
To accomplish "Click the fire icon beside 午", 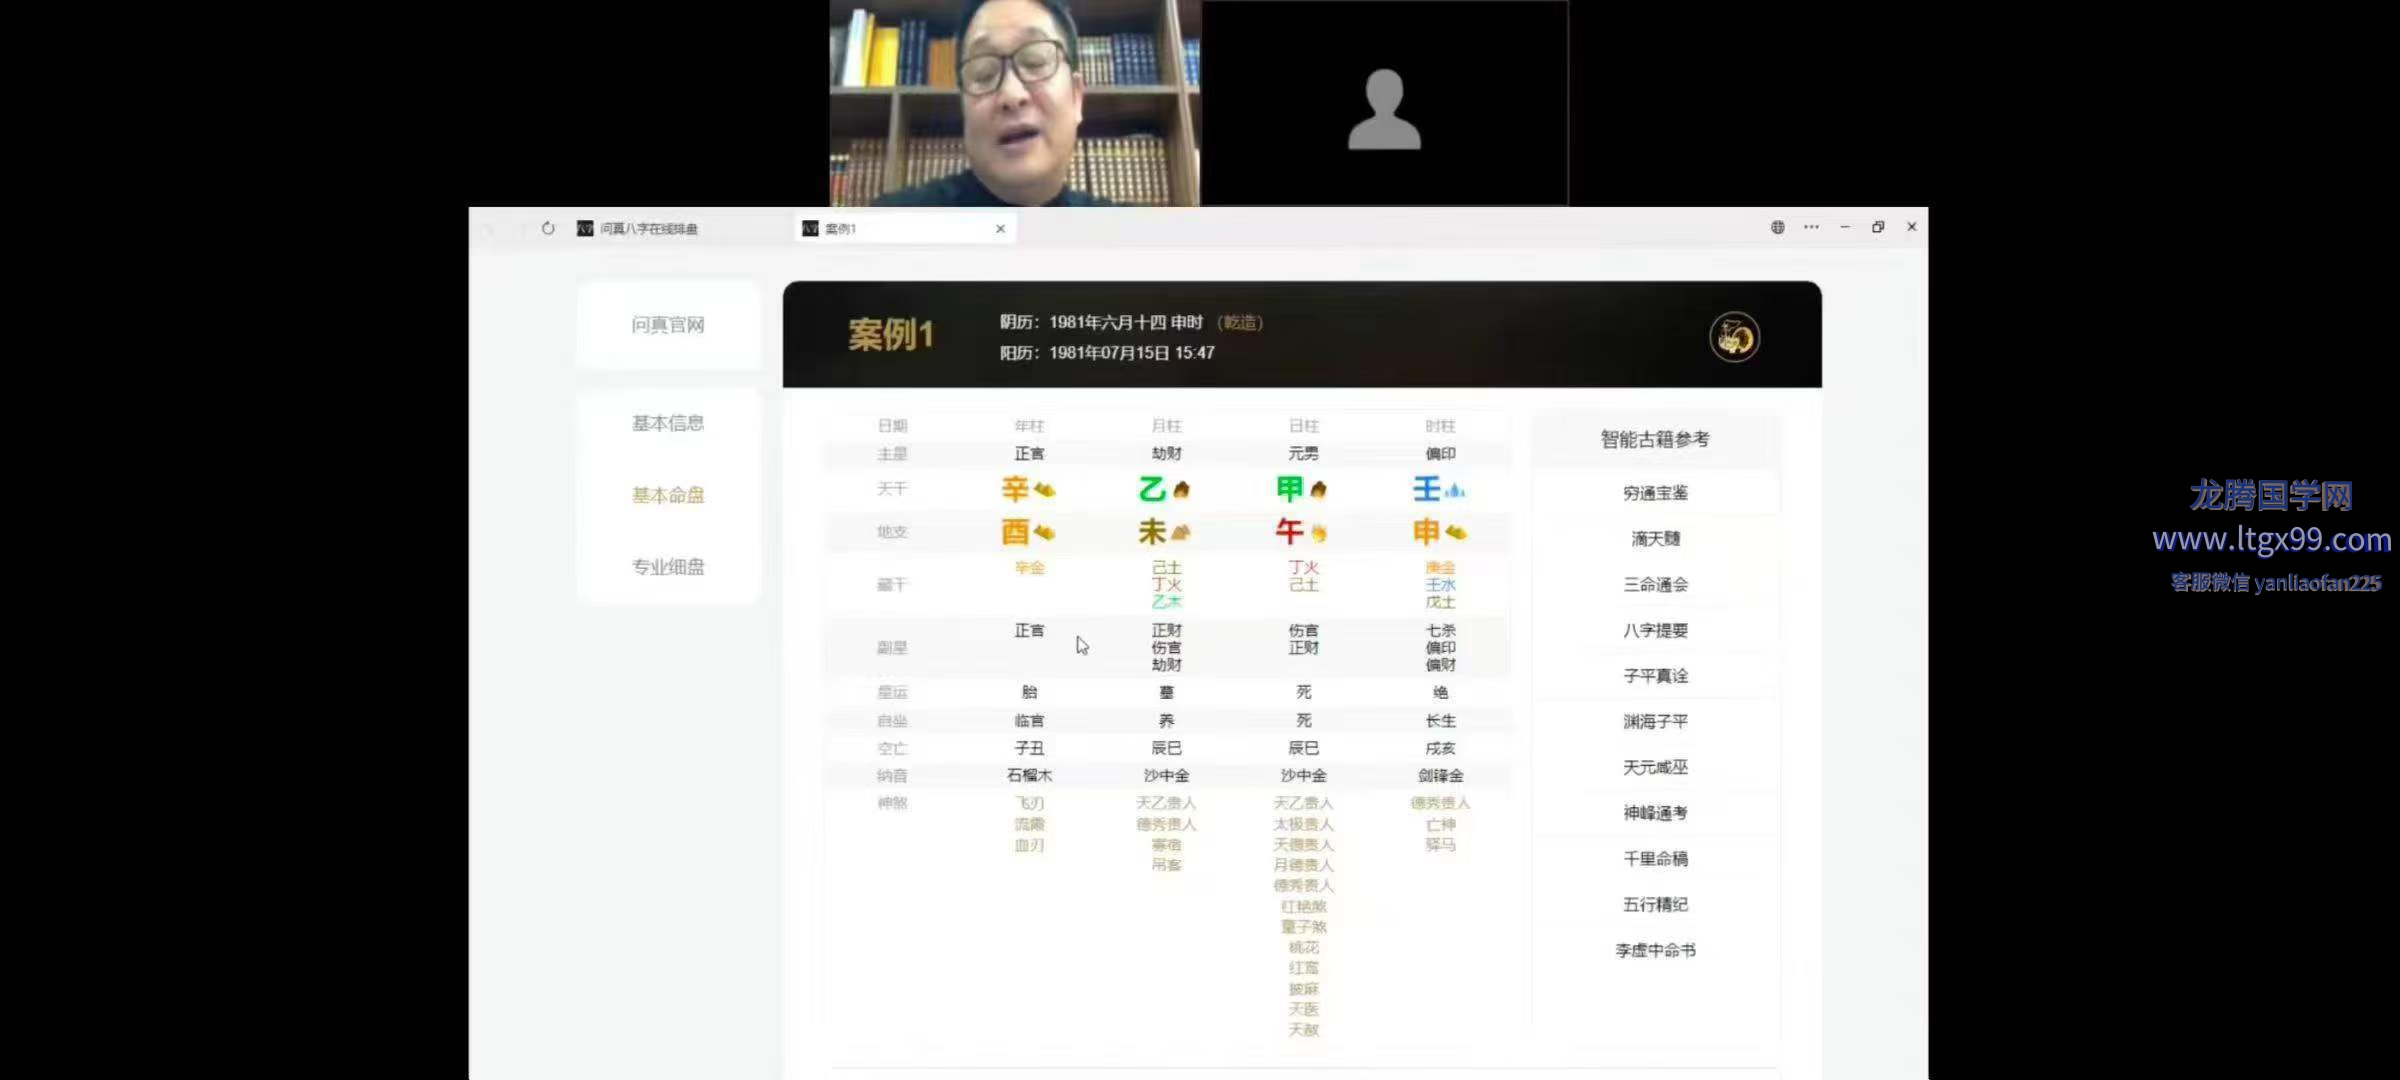I will point(1319,533).
